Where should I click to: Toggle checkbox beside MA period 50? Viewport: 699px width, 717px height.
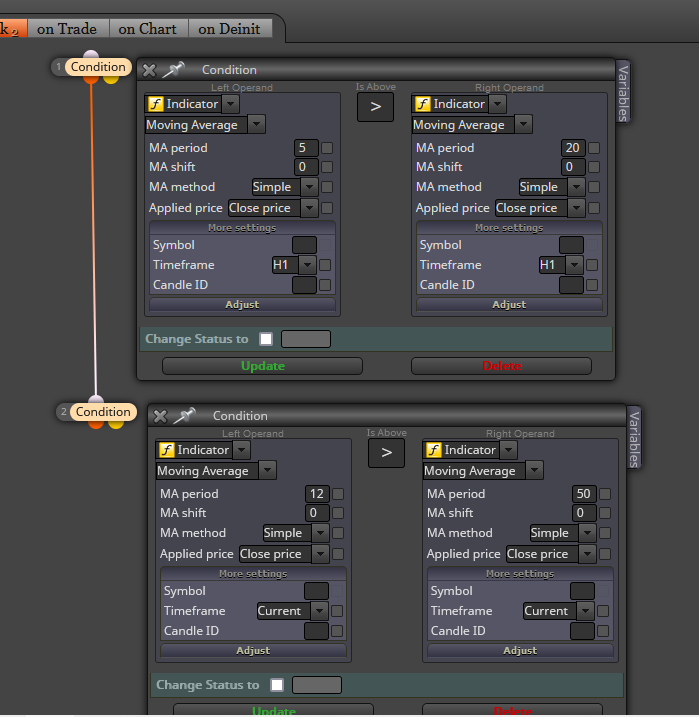(x=605, y=494)
